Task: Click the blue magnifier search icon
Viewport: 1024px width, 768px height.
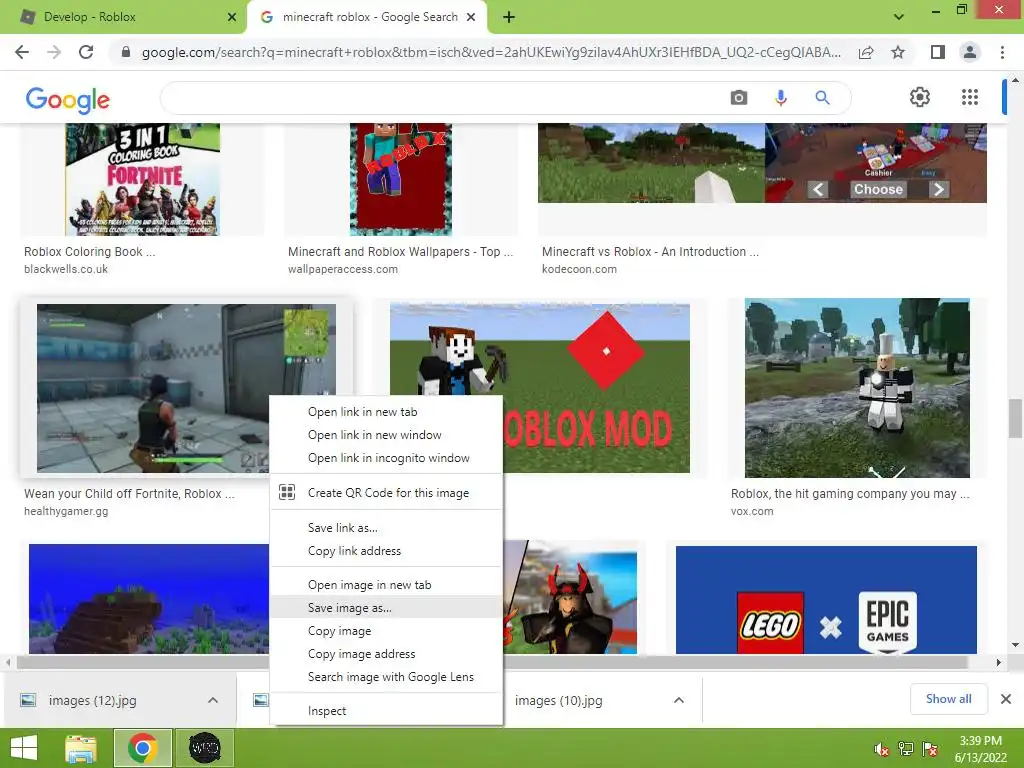Action: [822, 98]
